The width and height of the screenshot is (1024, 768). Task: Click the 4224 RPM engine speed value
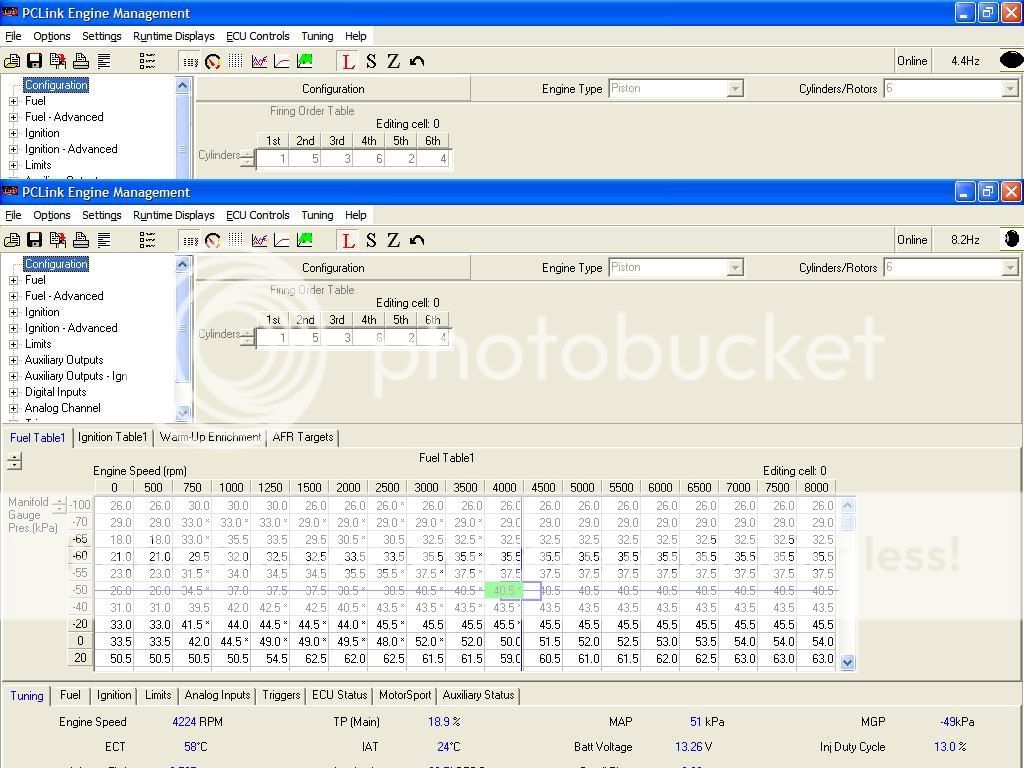pos(197,722)
